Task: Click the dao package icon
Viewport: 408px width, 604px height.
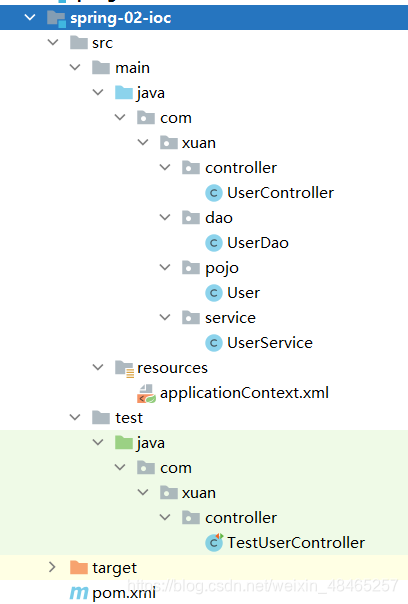Action: [191, 218]
